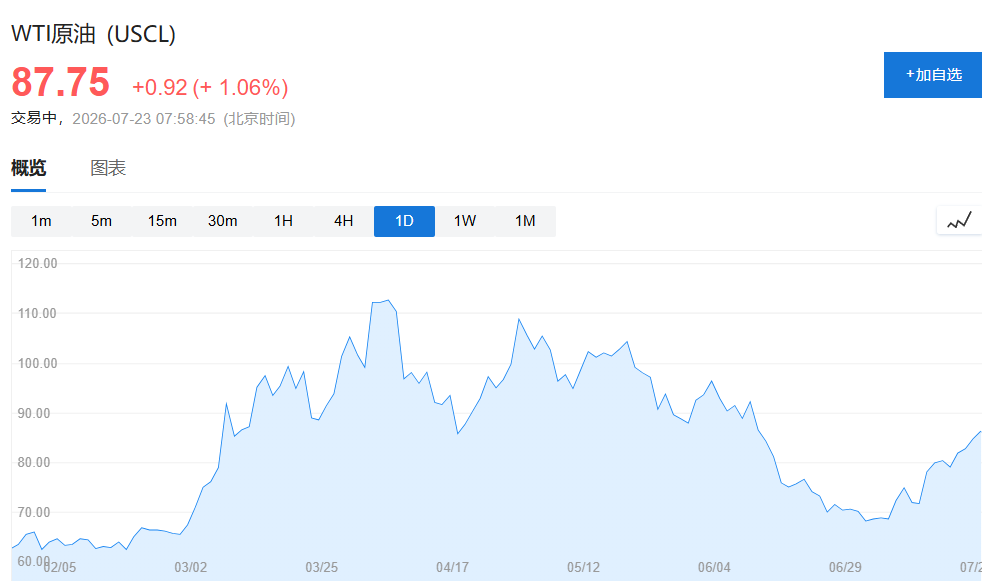The image size is (982, 581).
Task: Switch to 15m interval
Action: pyautogui.click(x=162, y=221)
